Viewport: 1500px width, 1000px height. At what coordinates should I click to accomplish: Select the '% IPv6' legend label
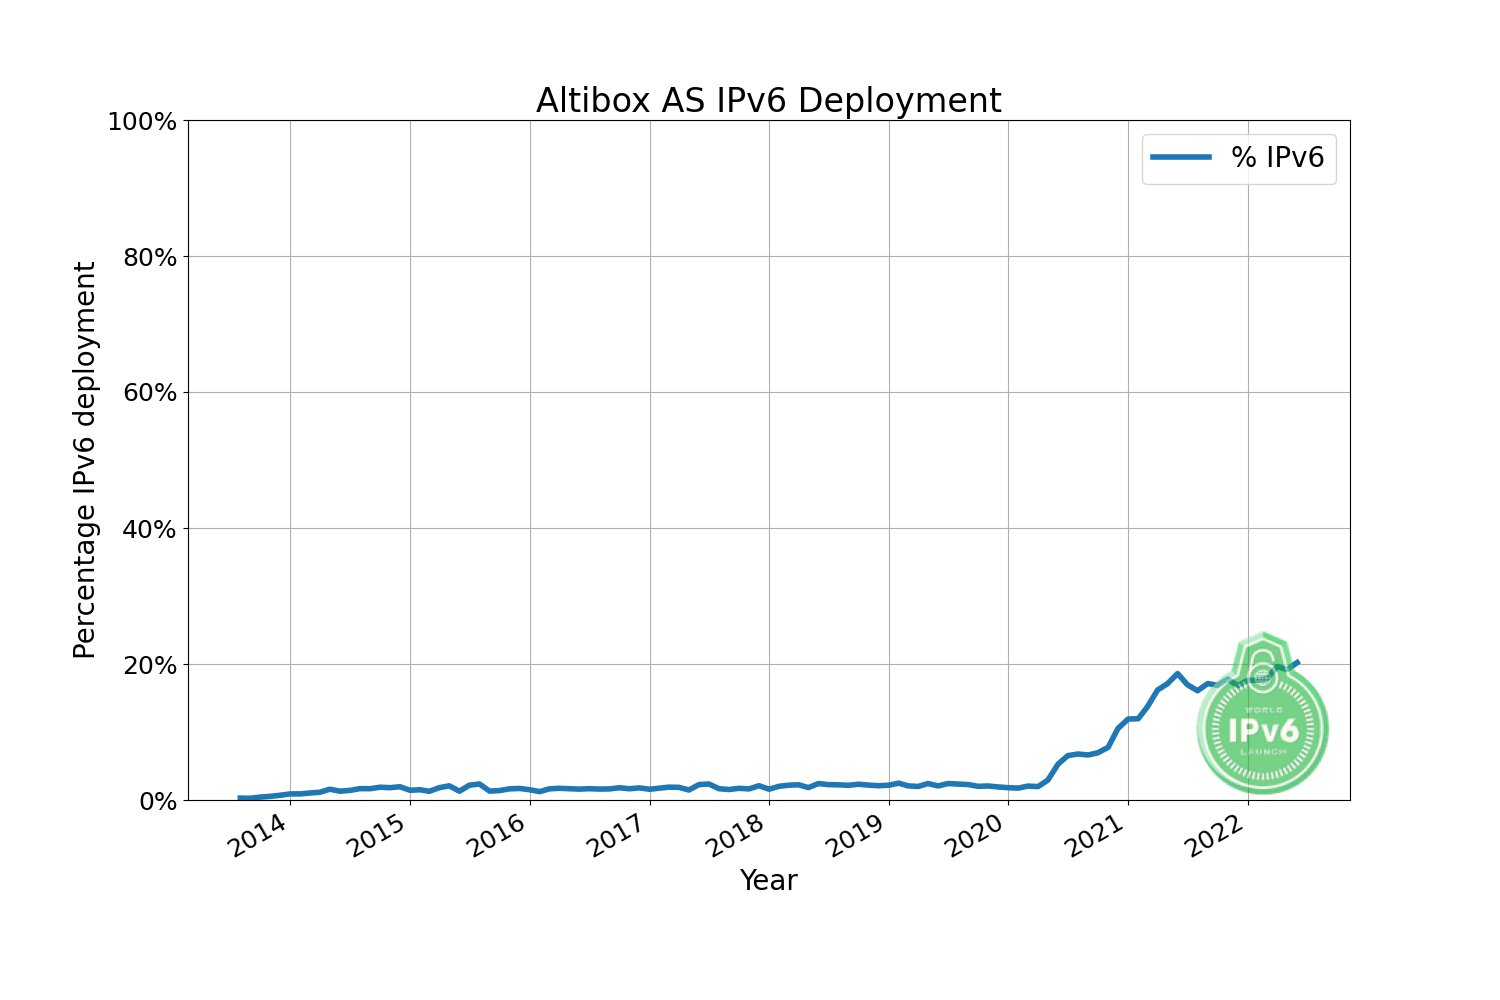pos(1277,157)
